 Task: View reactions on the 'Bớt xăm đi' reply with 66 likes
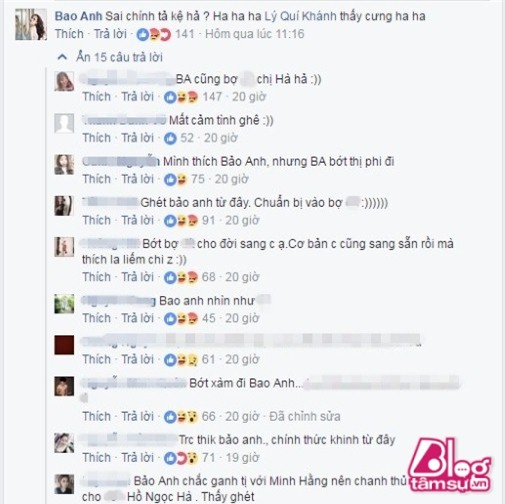point(181,417)
